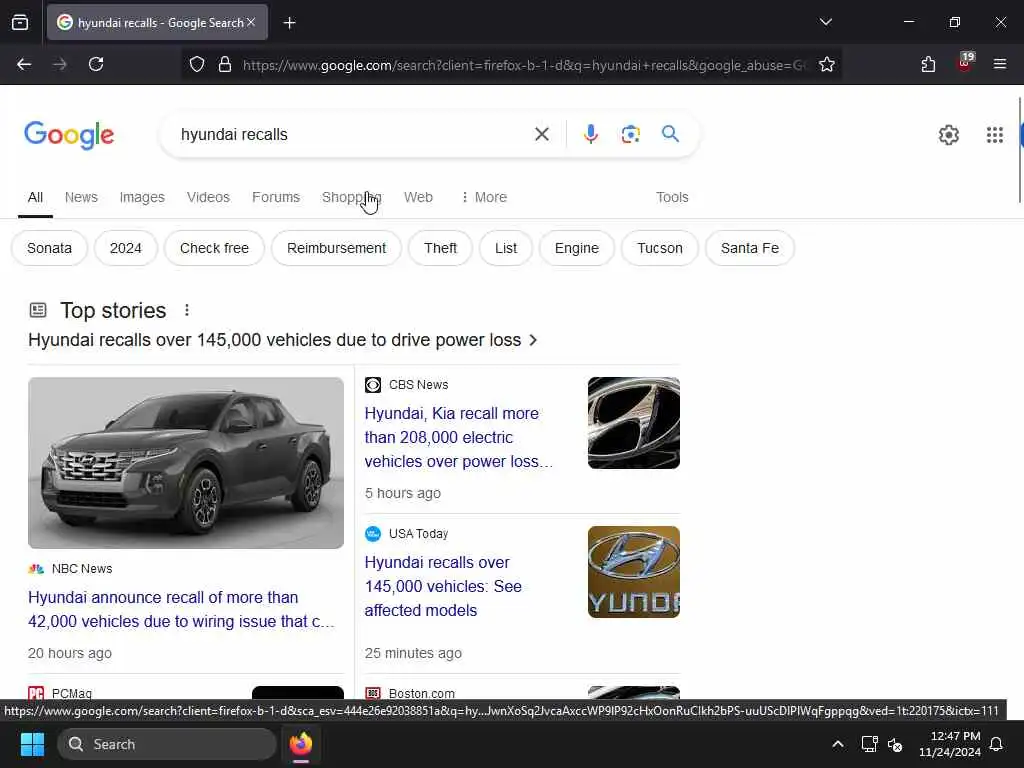Select the Theft suggestion chip
The height and width of the screenshot is (768, 1024).
pos(440,248)
